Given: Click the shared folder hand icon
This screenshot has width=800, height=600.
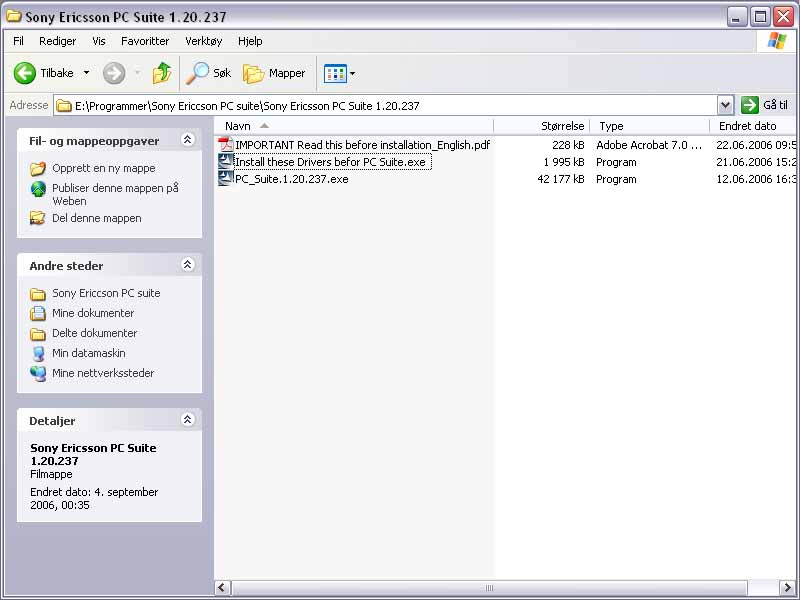Looking at the screenshot, I should 38,218.
